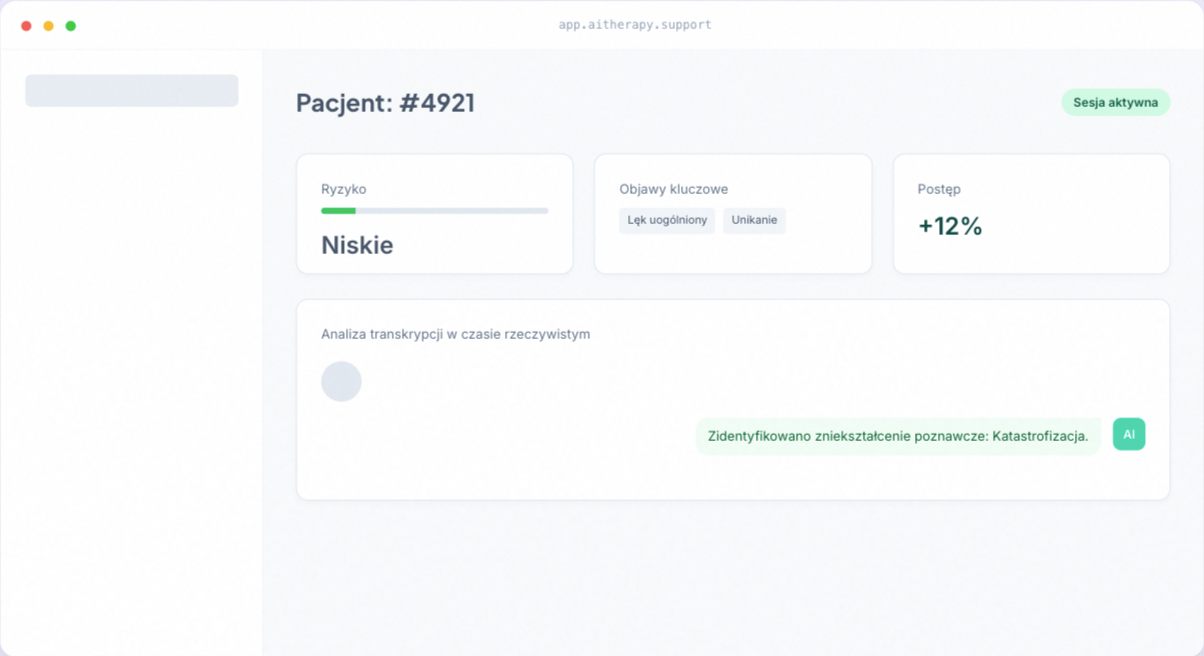Toggle the Sesja aktywna status badge

(1115, 102)
